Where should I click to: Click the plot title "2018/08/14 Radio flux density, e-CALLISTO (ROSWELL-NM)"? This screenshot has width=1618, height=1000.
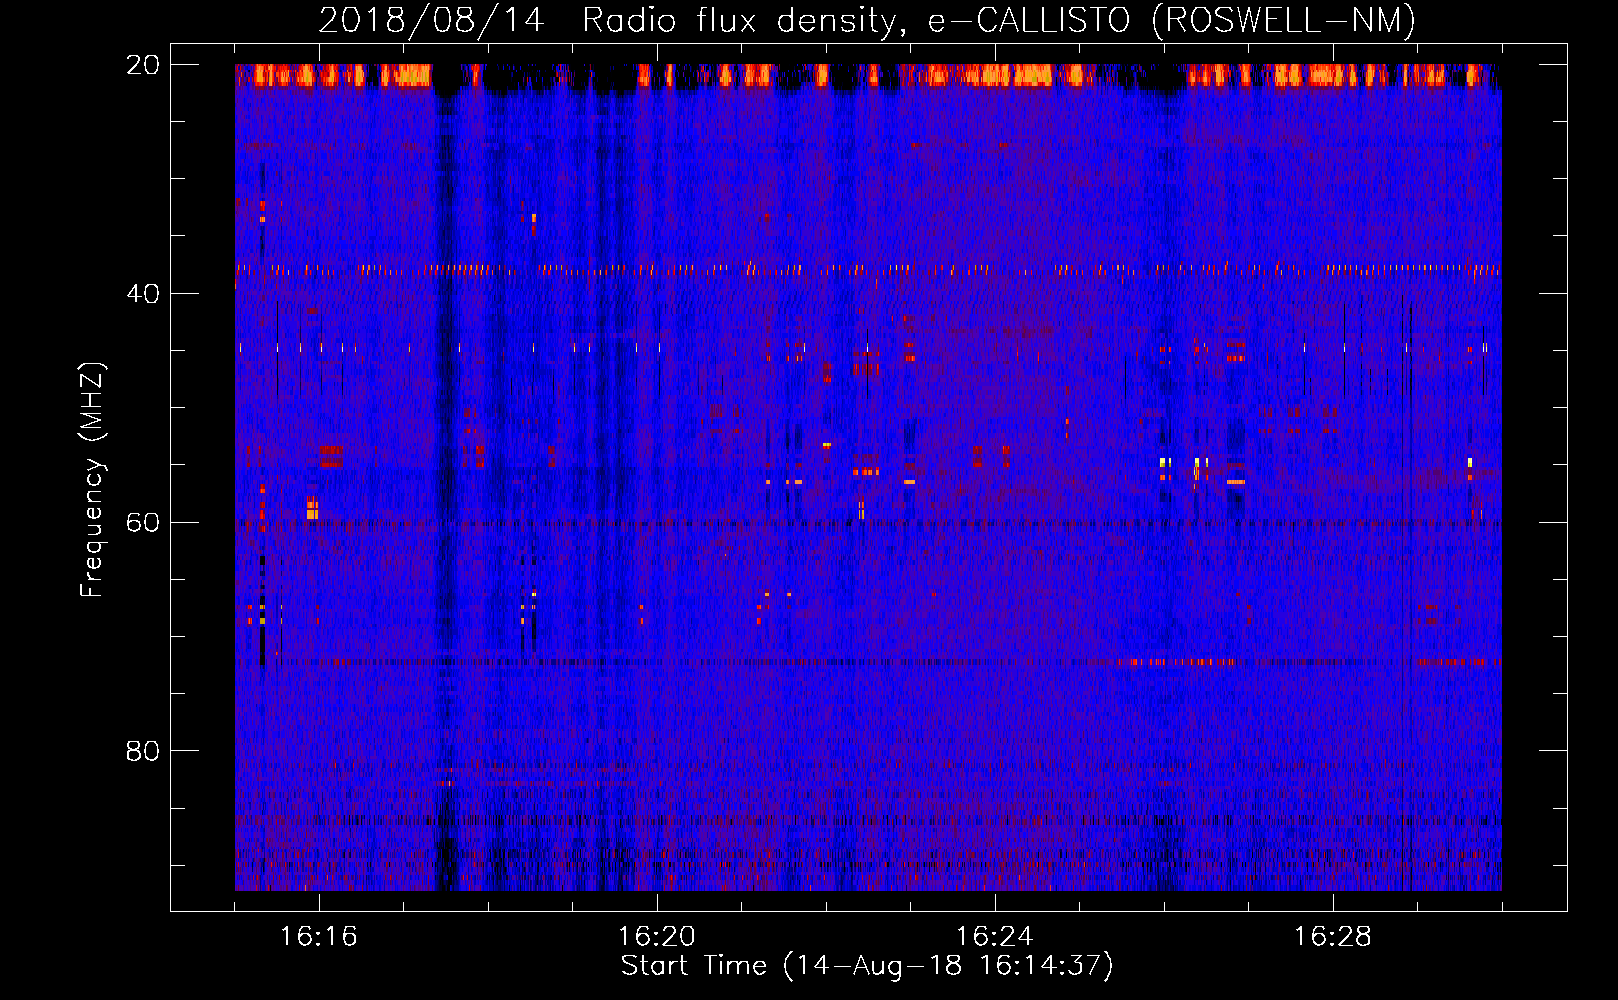click(867, 20)
